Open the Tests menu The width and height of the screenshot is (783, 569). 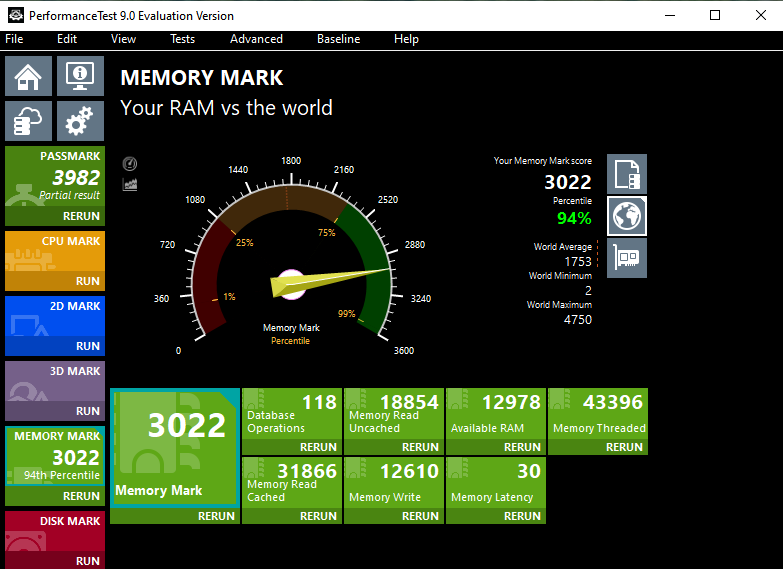182,39
